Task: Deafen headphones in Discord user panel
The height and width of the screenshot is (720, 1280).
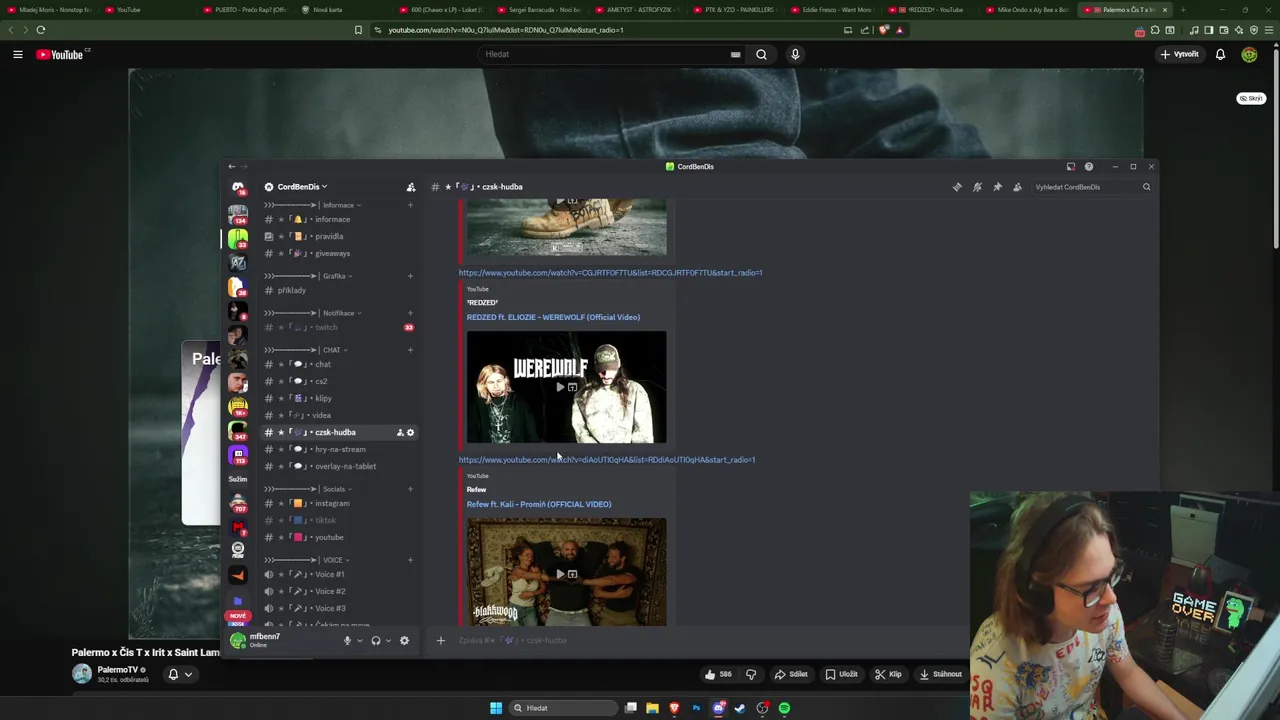Action: pyautogui.click(x=376, y=641)
